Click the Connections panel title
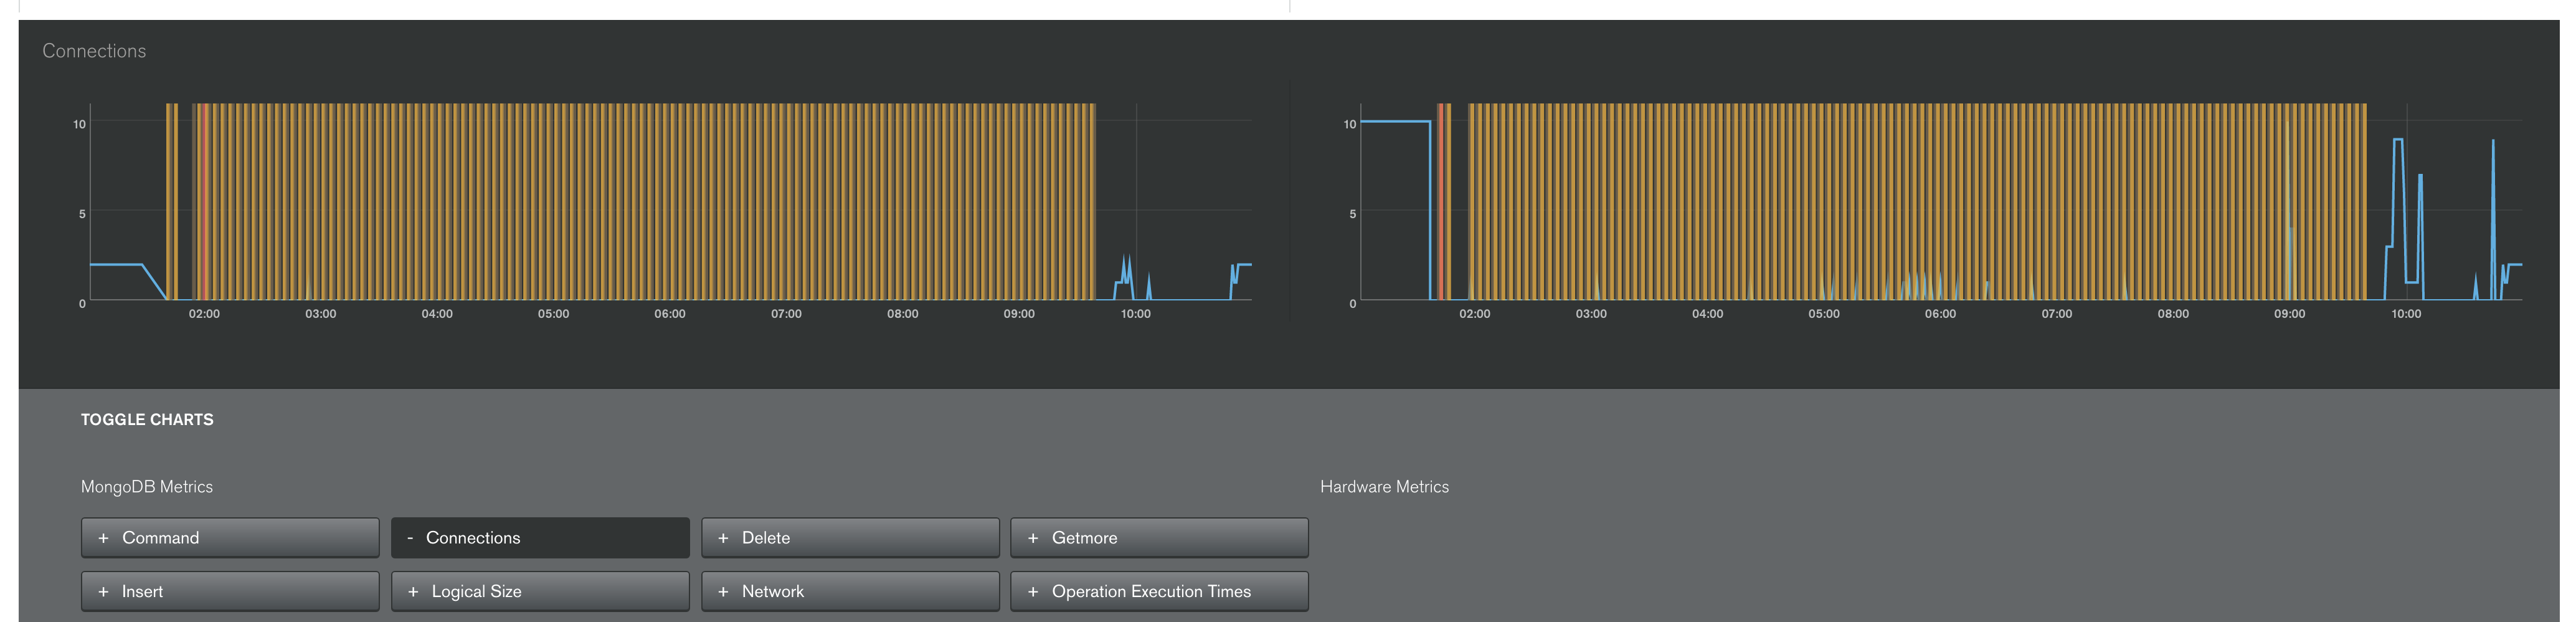 pos(94,51)
